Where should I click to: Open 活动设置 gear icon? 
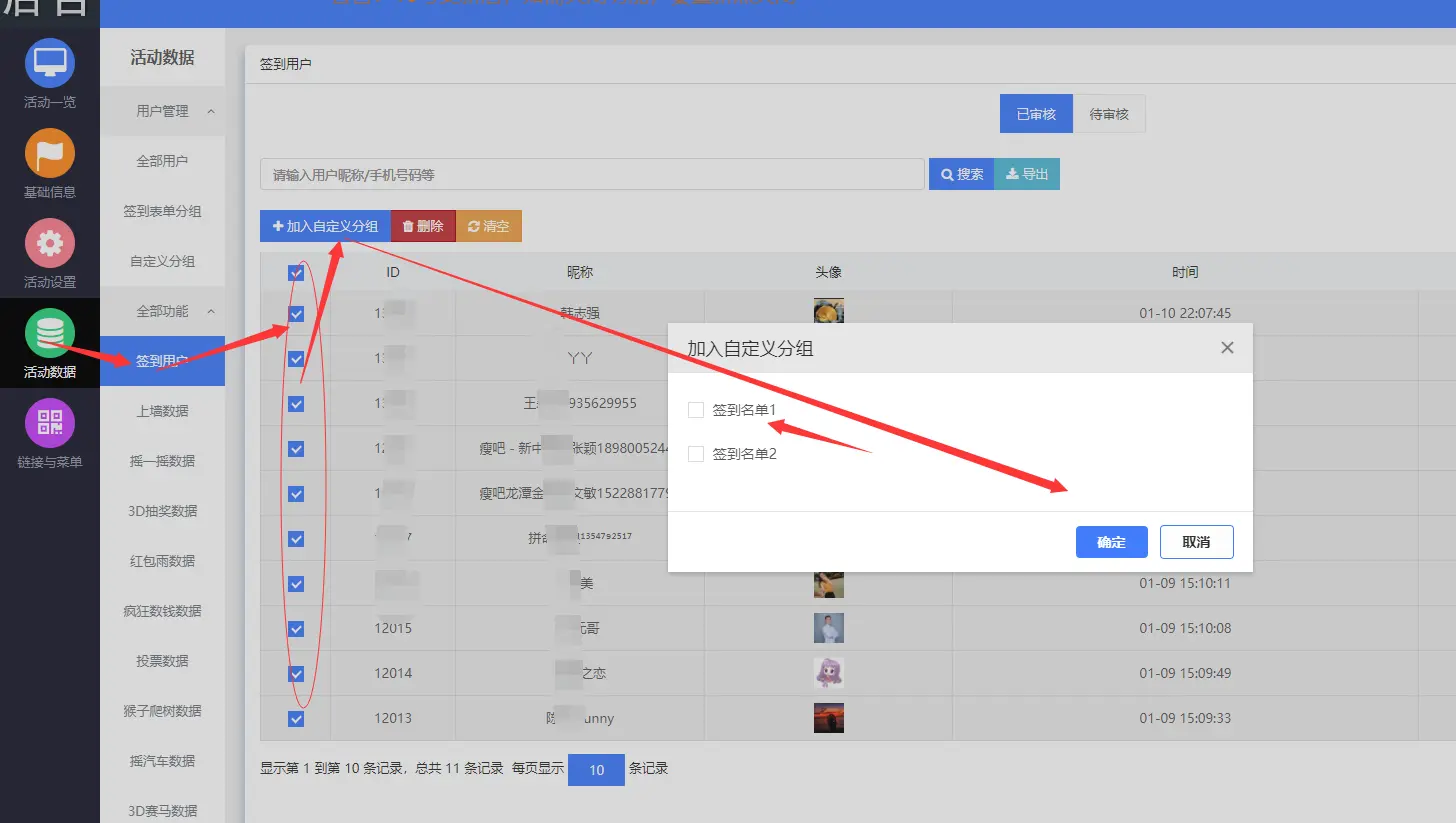[x=49, y=243]
